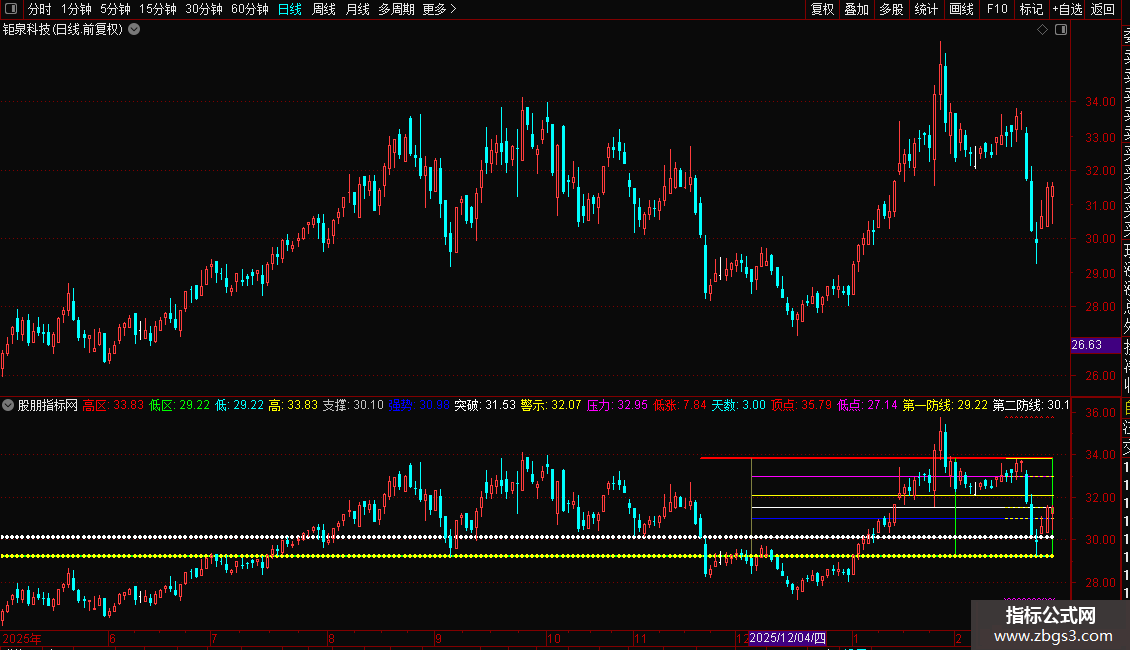The width and height of the screenshot is (1130, 650).
Task: Click the 2025/12/04/四 date marker
Action: [787, 638]
